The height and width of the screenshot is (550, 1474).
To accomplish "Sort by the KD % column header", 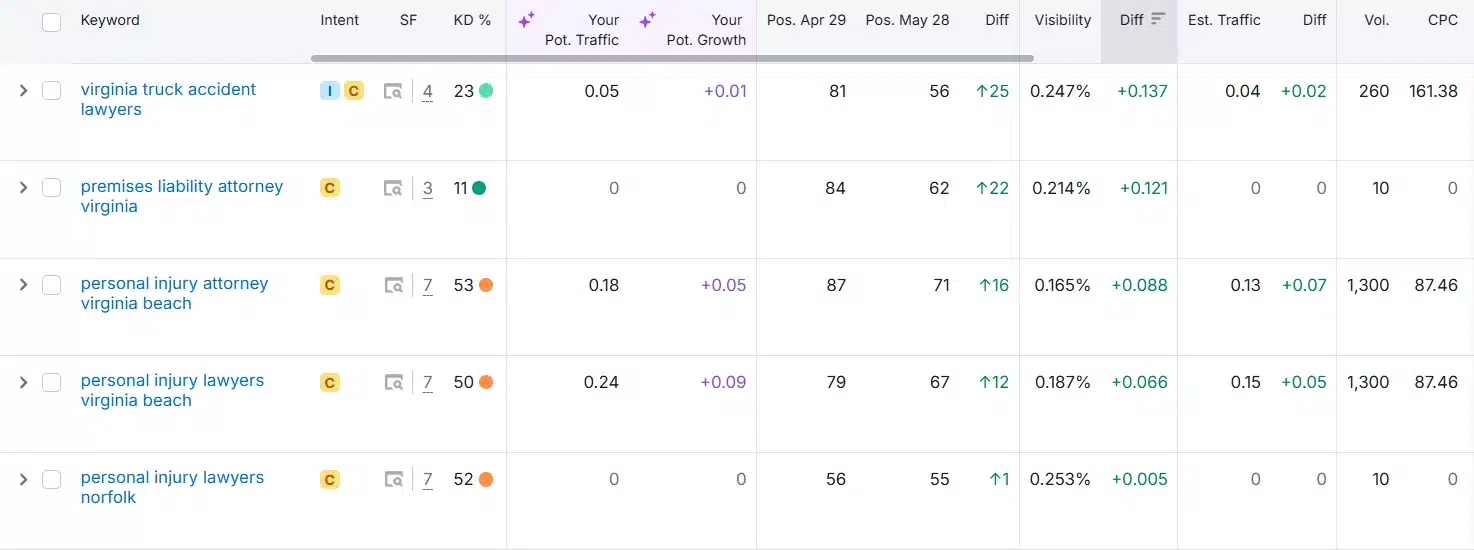I will (472, 20).
